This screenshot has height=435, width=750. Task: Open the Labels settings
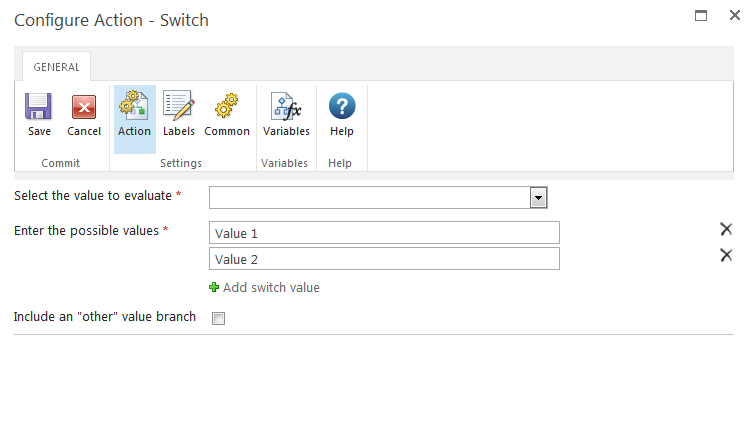tap(178, 107)
